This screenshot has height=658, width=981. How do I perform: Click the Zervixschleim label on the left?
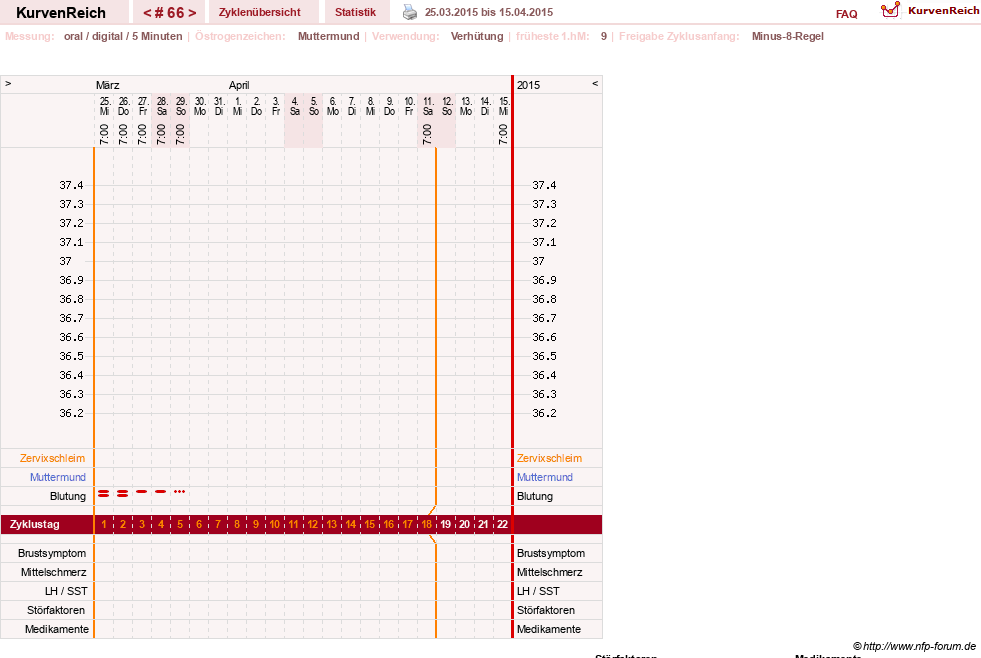[52, 458]
